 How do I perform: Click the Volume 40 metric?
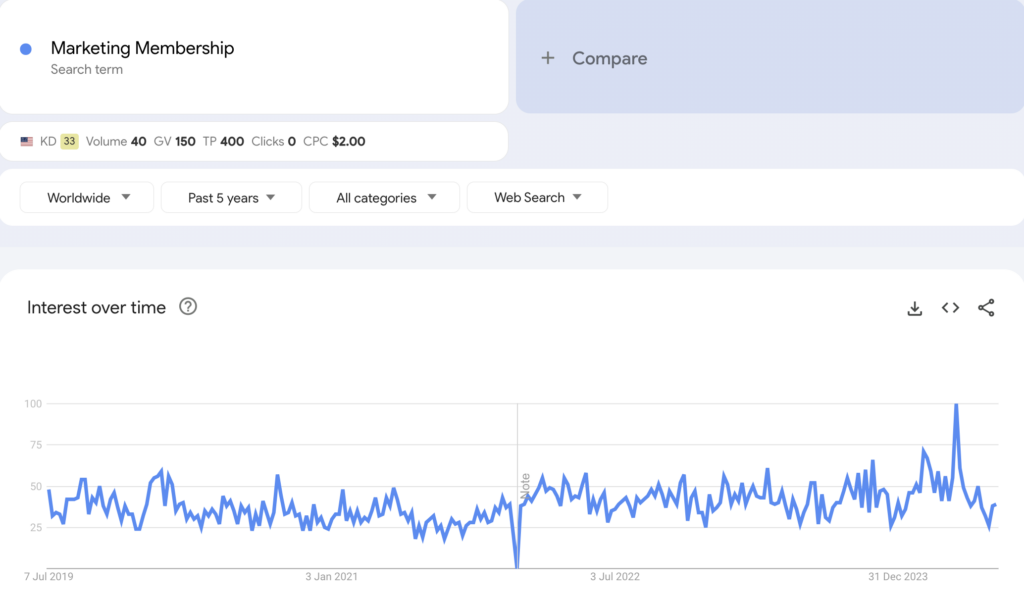[116, 142]
